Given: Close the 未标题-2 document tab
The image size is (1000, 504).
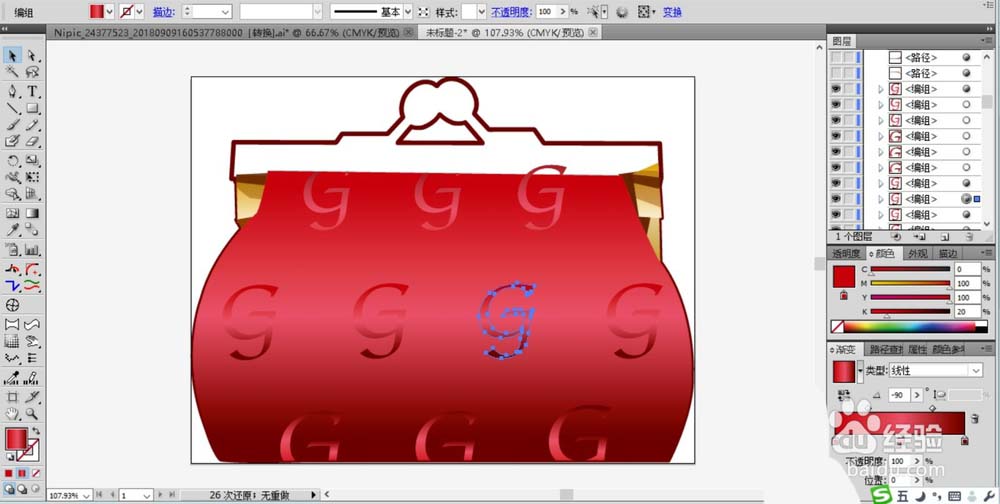Looking at the screenshot, I should pos(593,33).
